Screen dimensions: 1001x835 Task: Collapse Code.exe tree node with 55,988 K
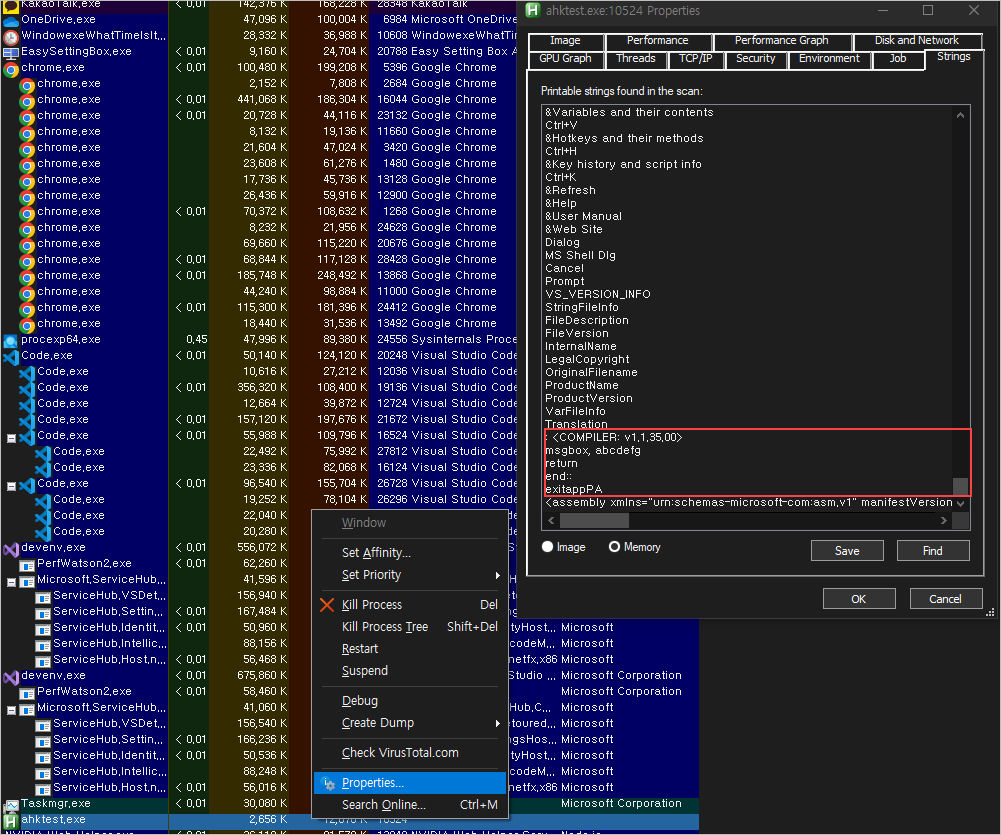11,439
